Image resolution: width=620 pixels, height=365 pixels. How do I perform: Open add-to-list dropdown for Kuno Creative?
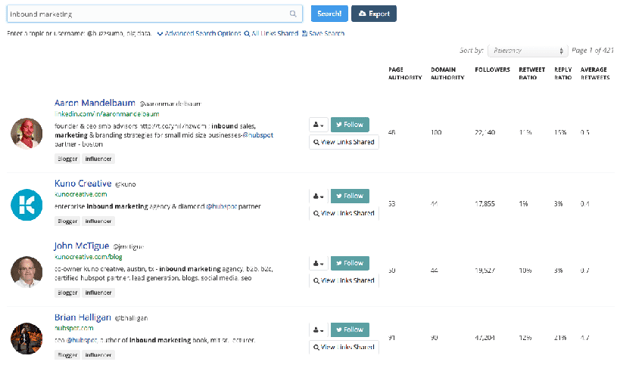(x=318, y=196)
